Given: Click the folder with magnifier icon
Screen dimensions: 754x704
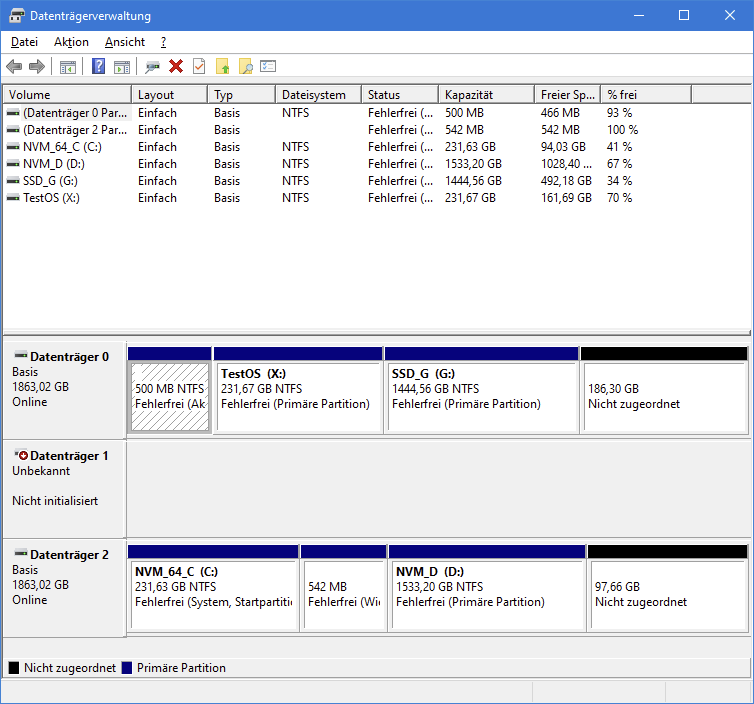Looking at the screenshot, I should (x=246, y=66).
